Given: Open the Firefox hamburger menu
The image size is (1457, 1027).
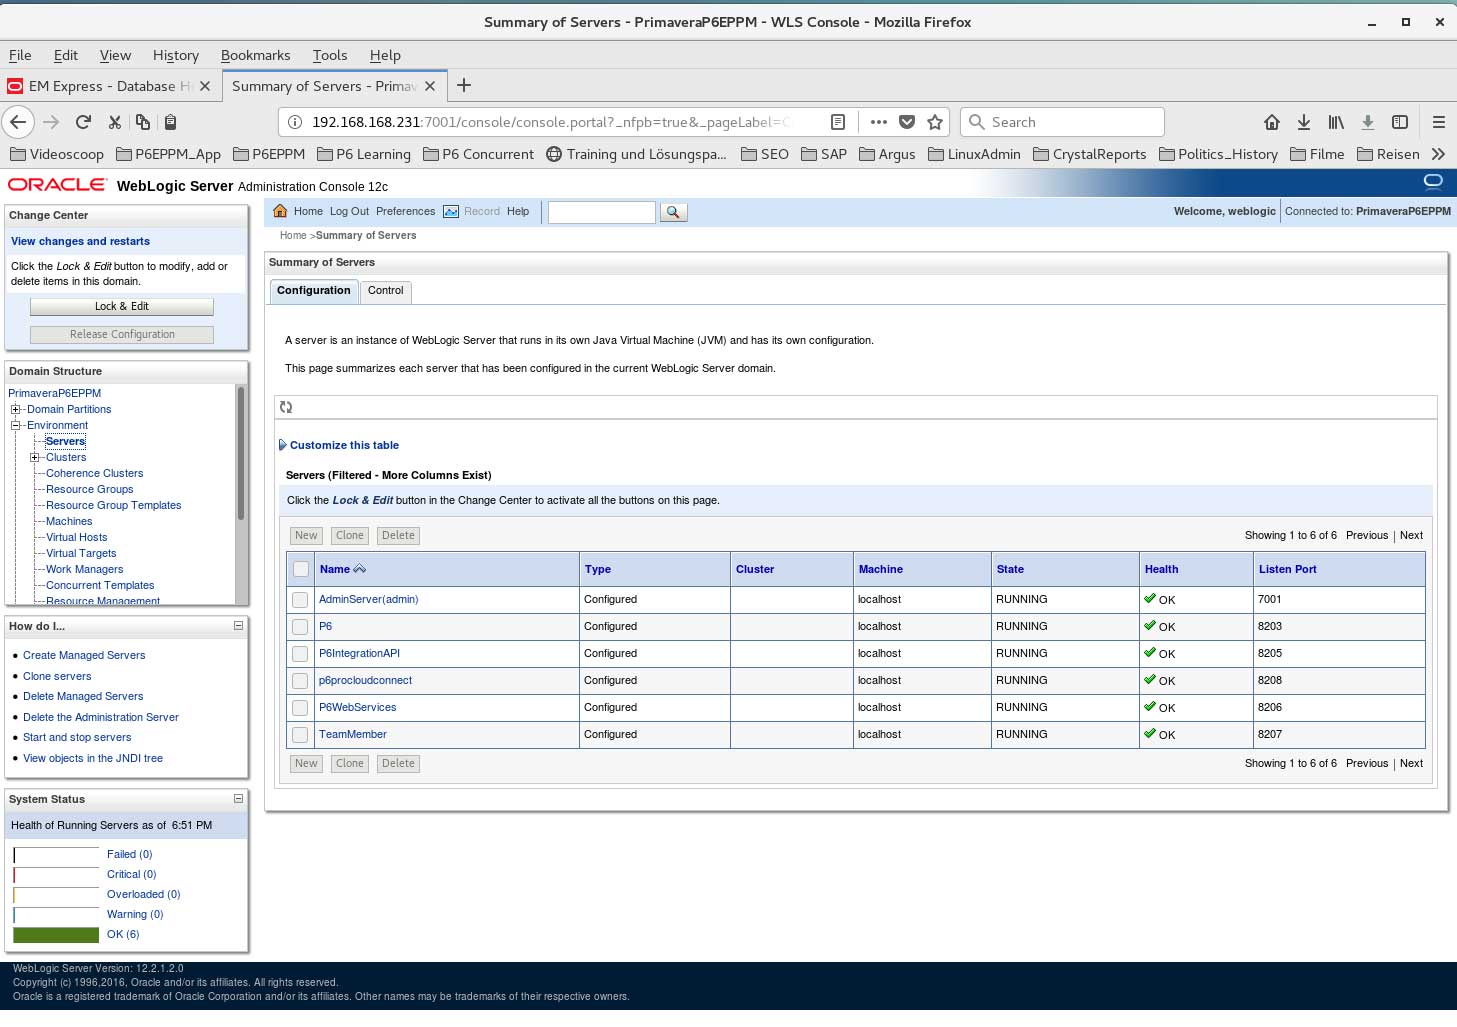Looking at the screenshot, I should click(1438, 122).
